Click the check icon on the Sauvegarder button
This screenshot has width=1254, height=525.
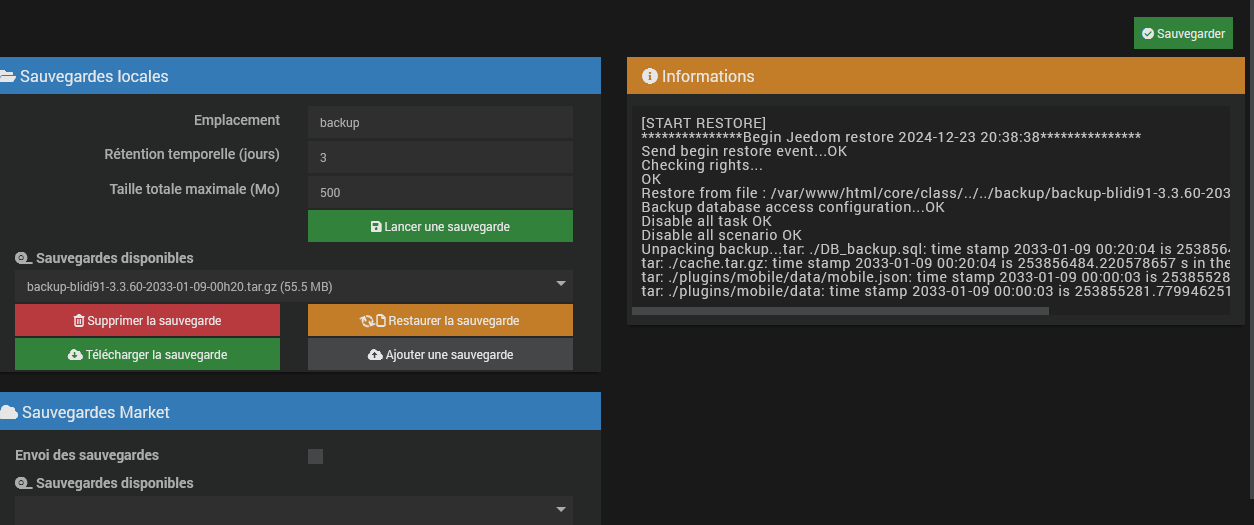[1148, 34]
